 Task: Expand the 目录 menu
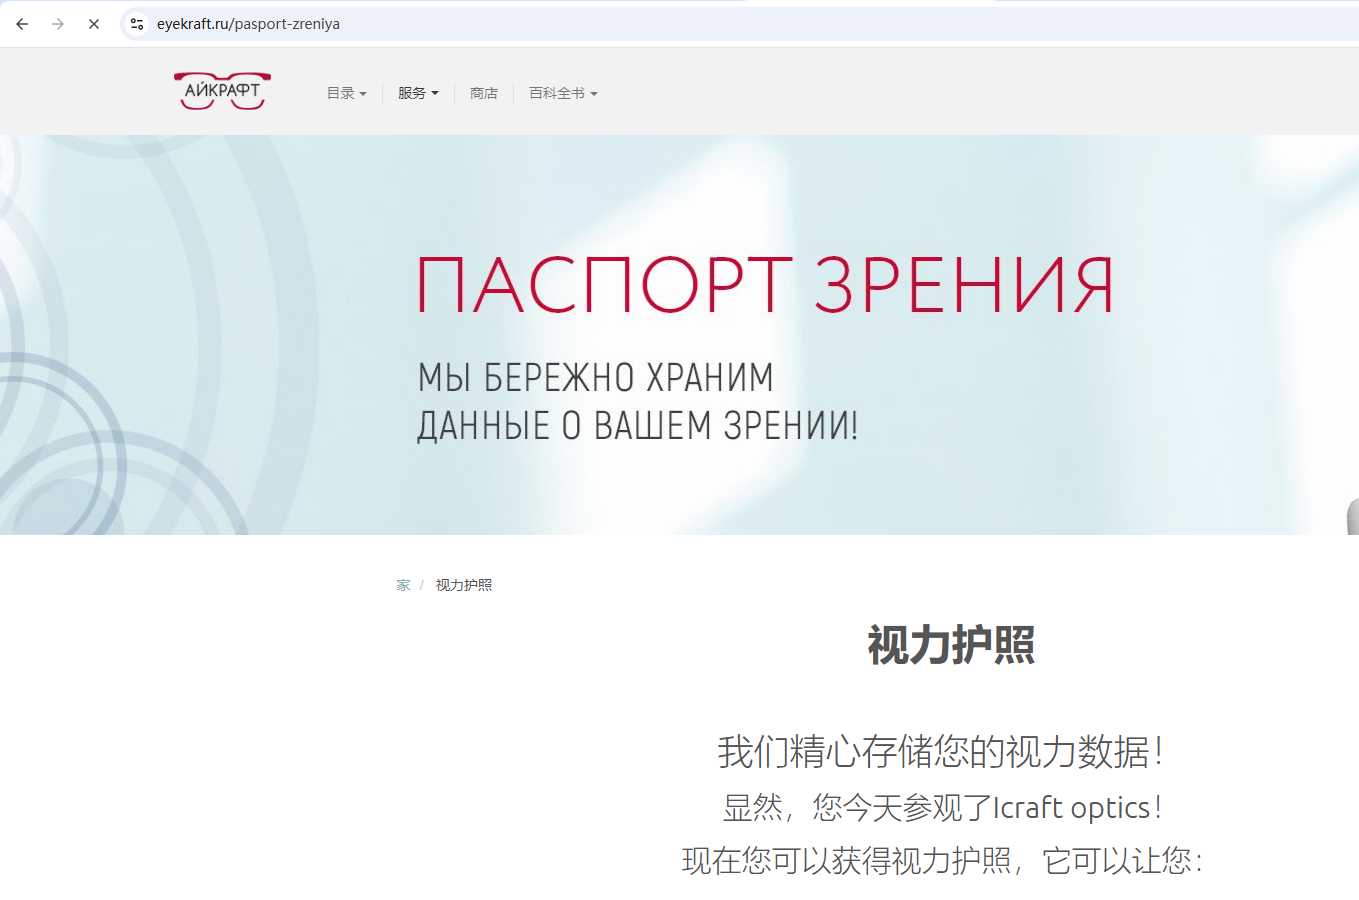tap(347, 93)
